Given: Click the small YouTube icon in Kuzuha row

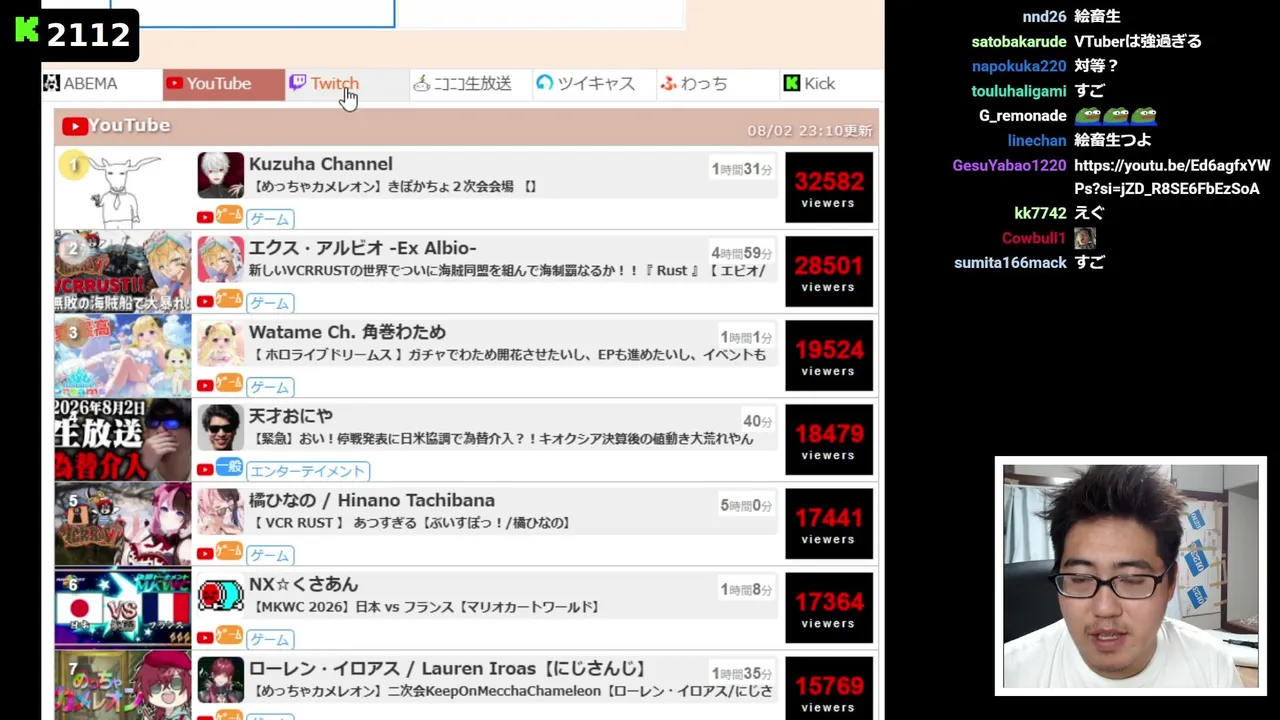Looking at the screenshot, I should tap(205, 217).
